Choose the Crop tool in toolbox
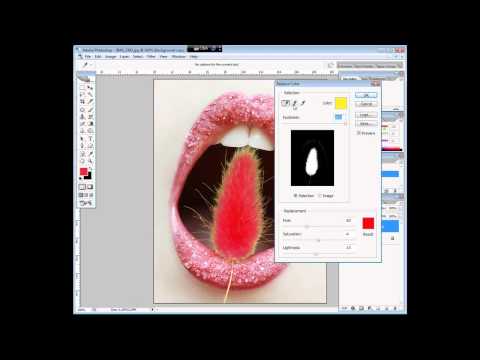 (82, 102)
